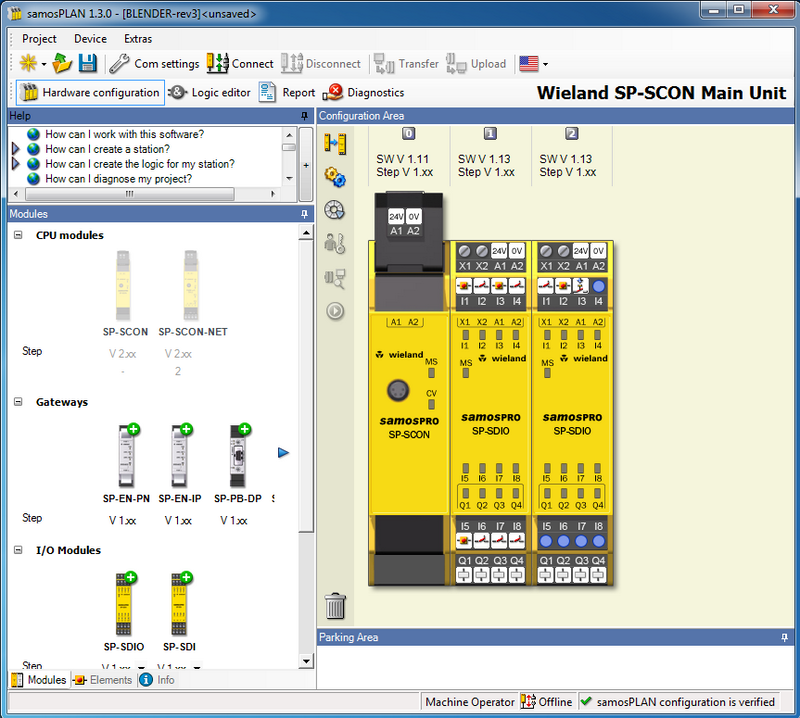Switch to the Modules tab
Image resolution: width=800 pixels, height=718 pixels.
coord(39,680)
